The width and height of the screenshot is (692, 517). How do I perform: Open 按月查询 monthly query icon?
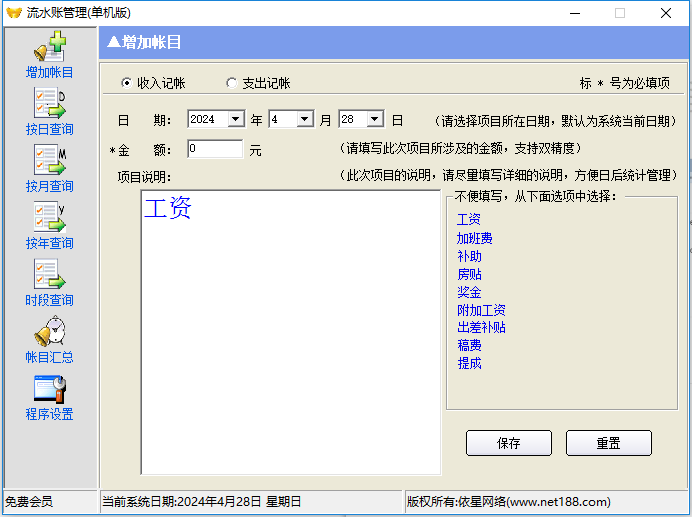(x=49, y=161)
